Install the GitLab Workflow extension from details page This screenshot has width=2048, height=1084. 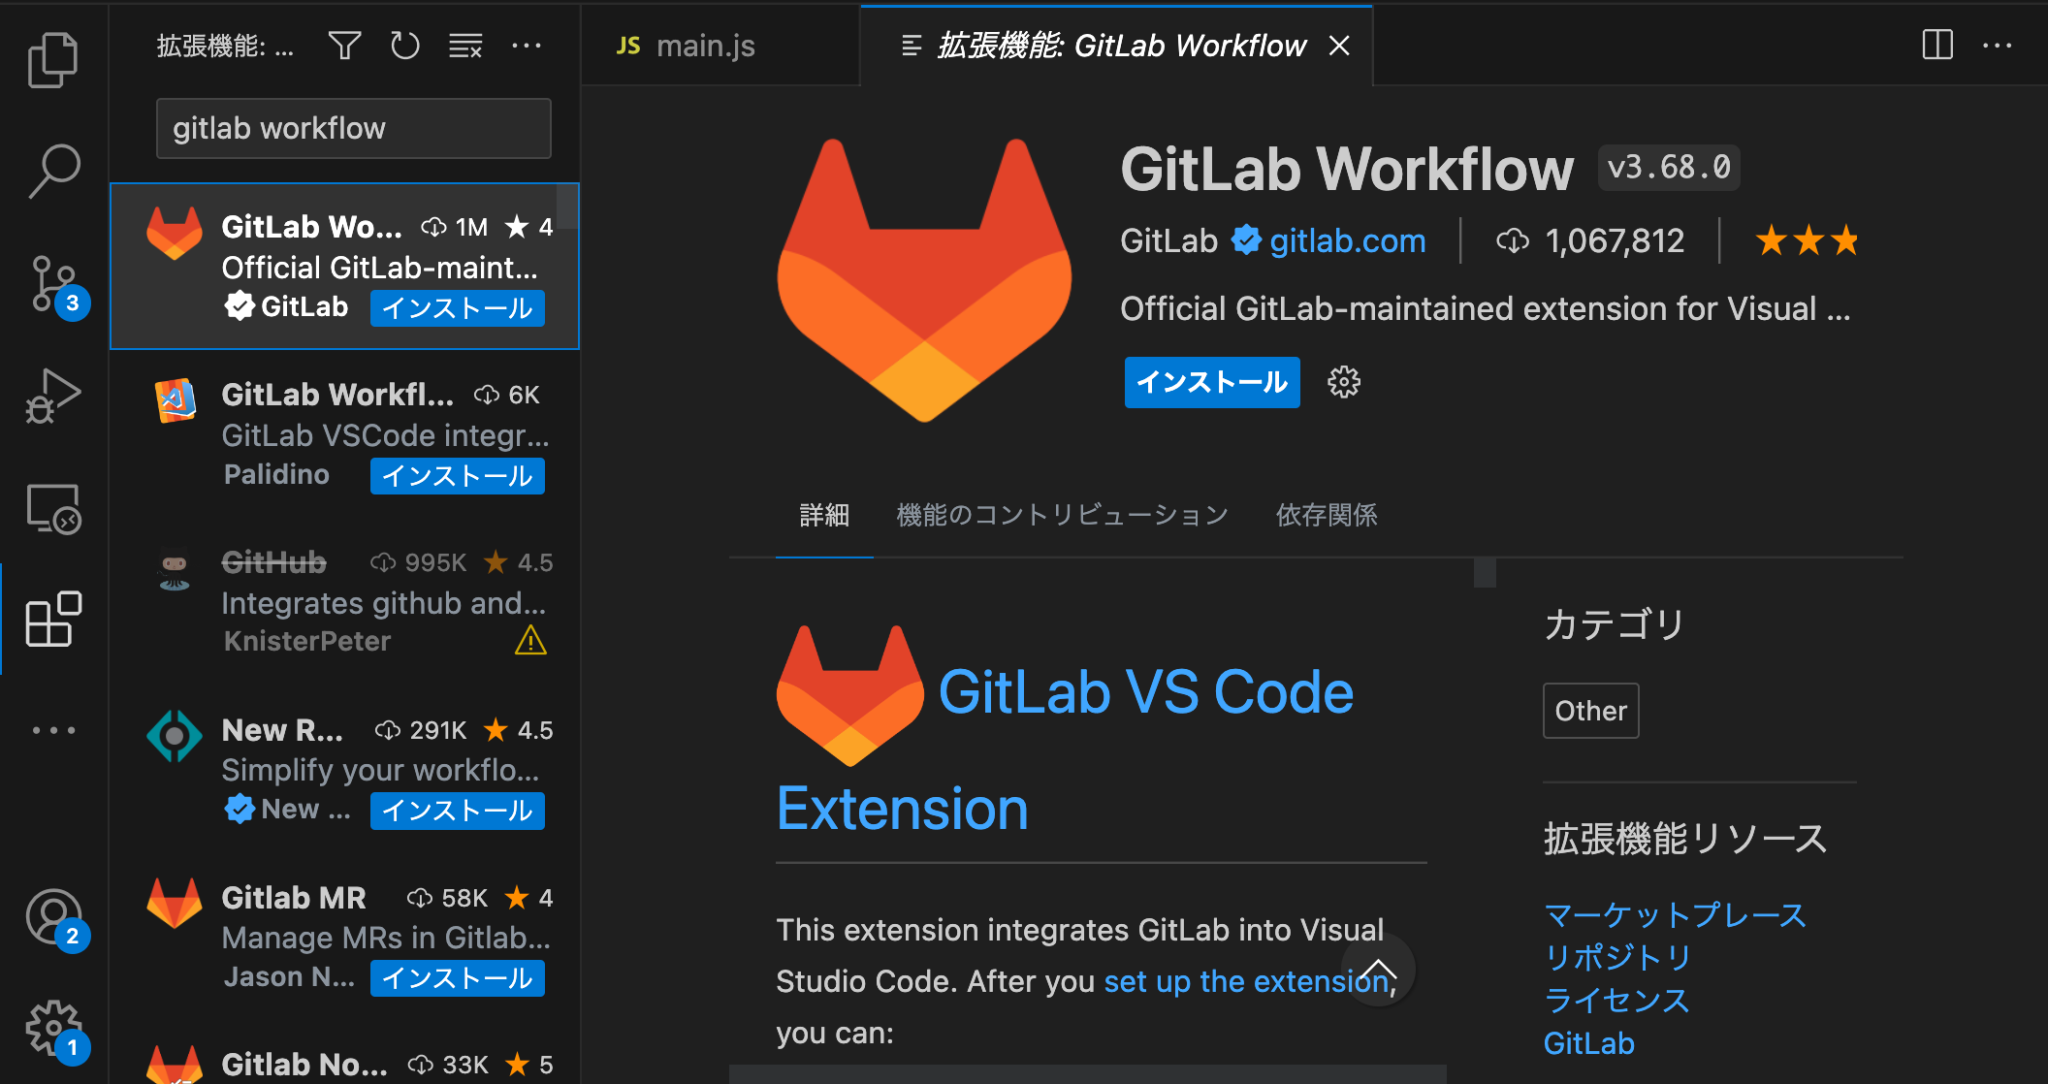[x=1212, y=382]
